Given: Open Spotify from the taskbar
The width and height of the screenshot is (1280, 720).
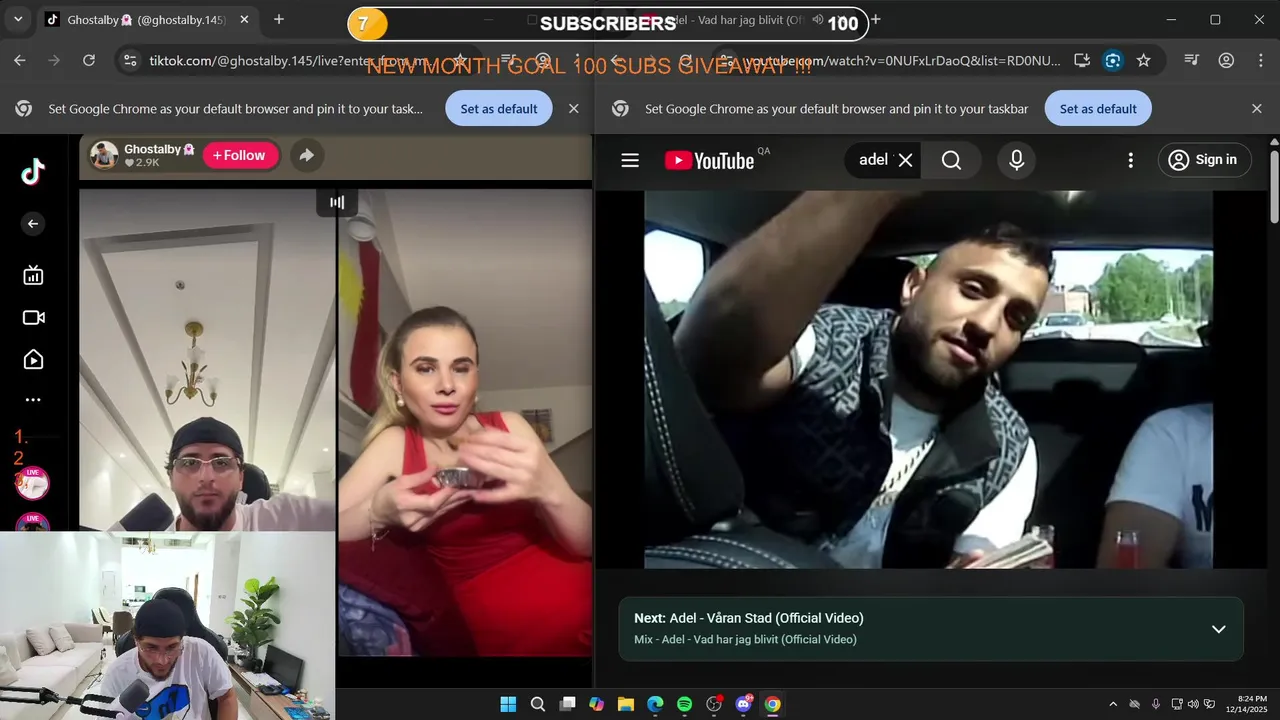Looking at the screenshot, I should 684,704.
